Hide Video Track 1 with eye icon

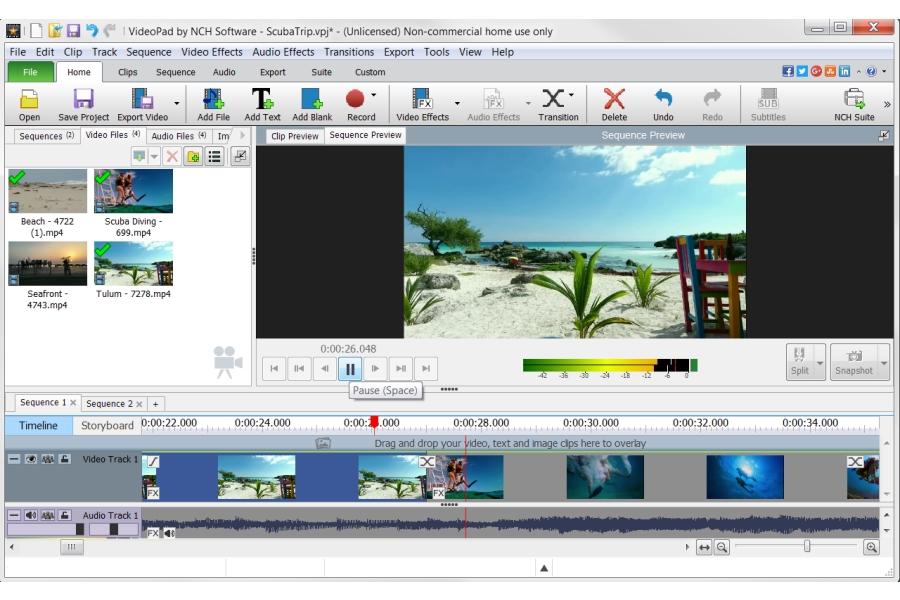point(30,460)
